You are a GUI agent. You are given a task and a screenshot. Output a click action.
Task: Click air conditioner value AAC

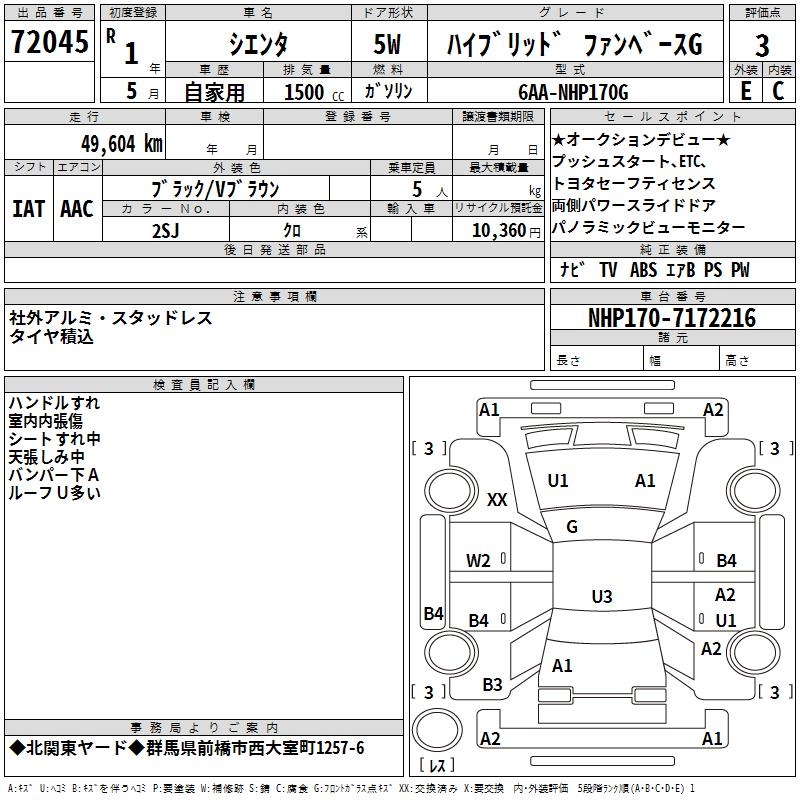[77, 209]
